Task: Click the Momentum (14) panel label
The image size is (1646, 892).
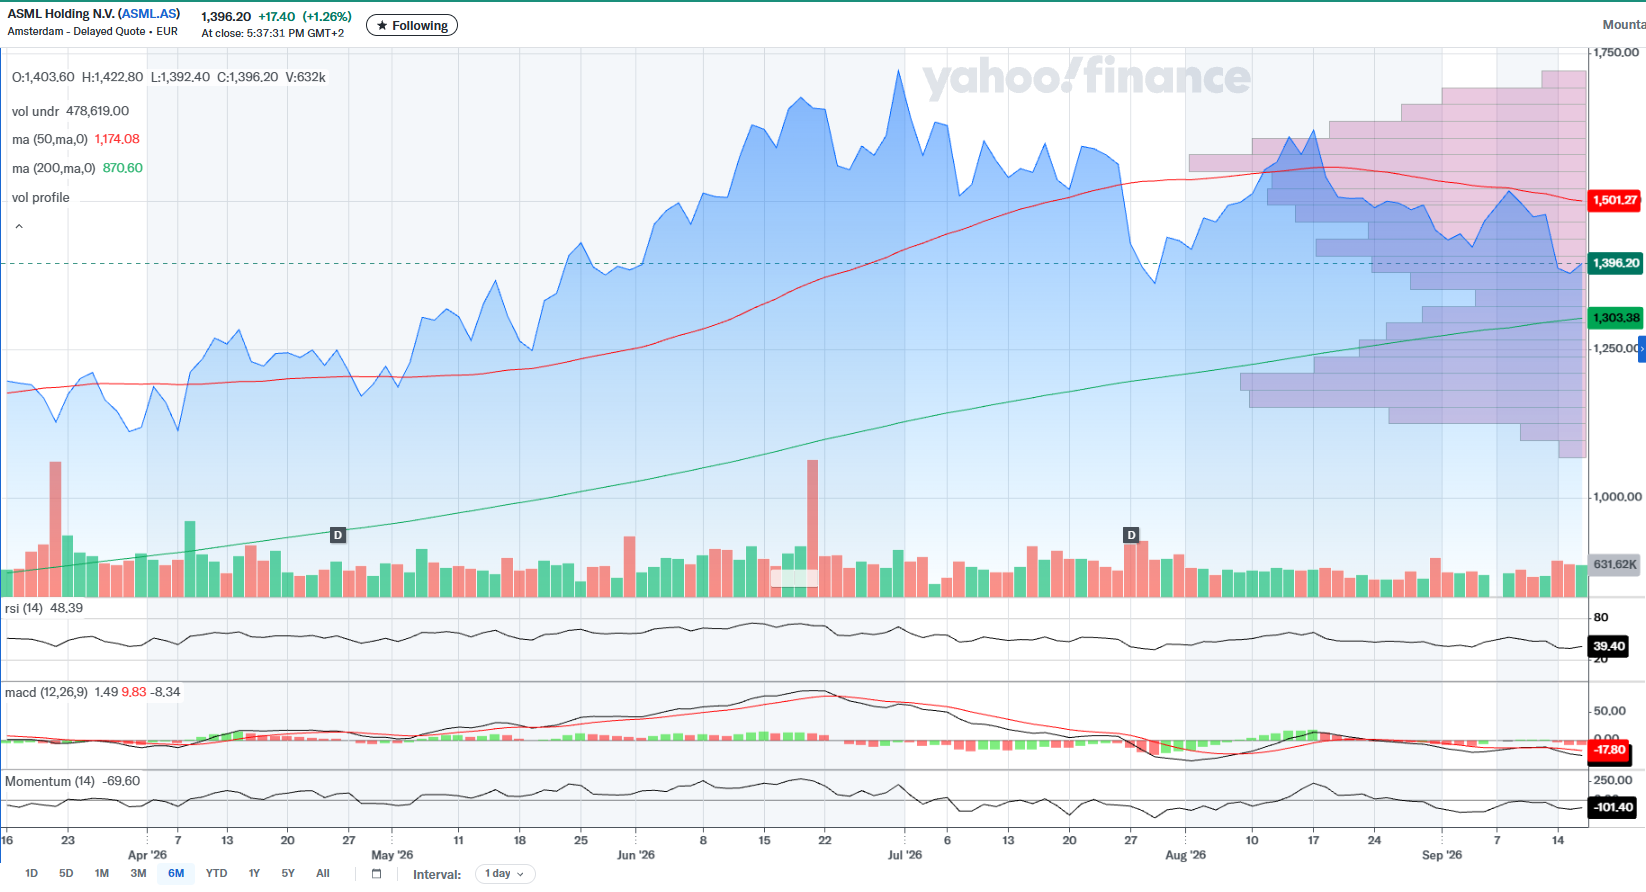Action: pos(52,781)
